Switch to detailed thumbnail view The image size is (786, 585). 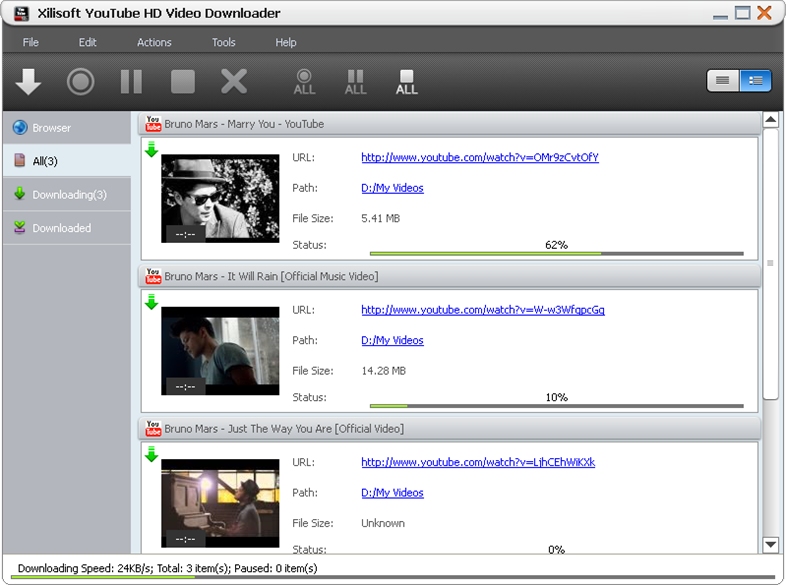coord(755,80)
